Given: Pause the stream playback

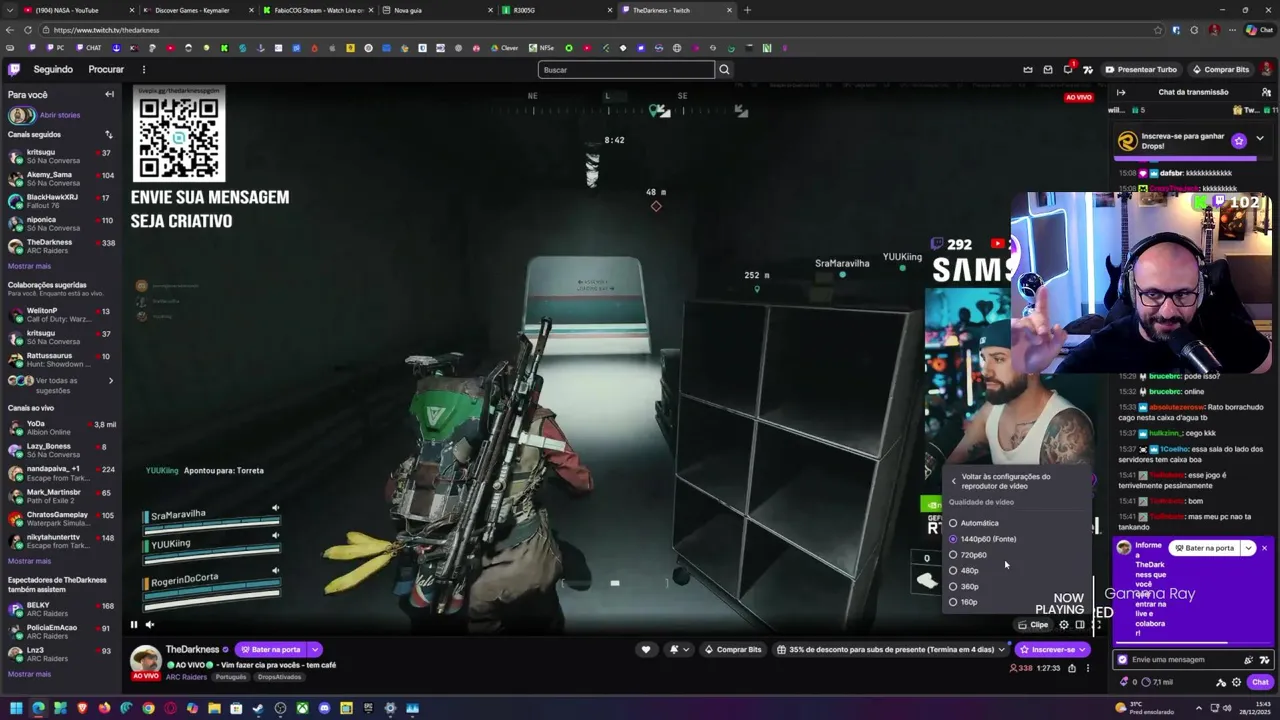Looking at the screenshot, I should [133, 625].
